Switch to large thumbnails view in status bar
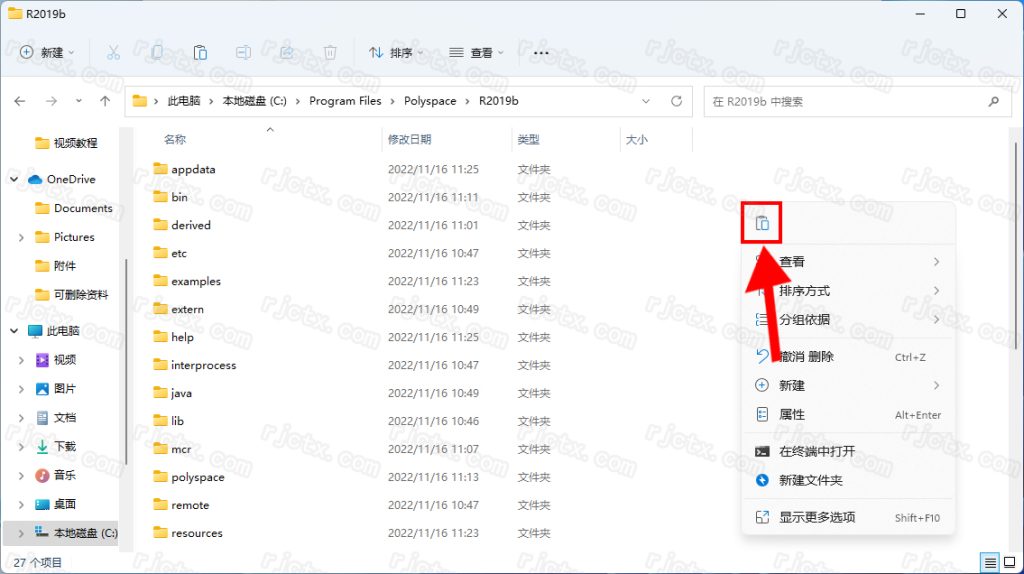Image resolution: width=1024 pixels, height=574 pixels. (x=1009, y=563)
